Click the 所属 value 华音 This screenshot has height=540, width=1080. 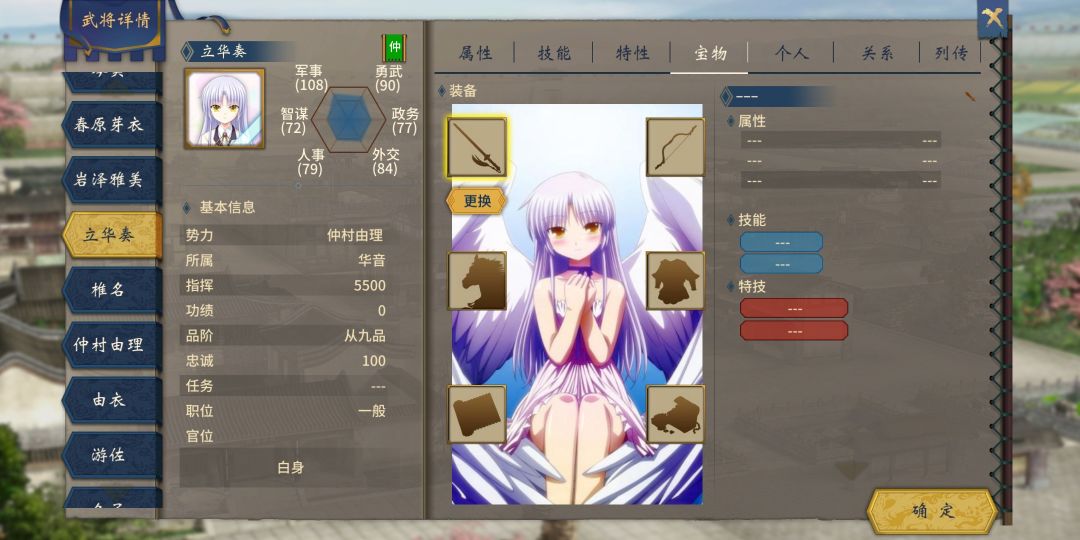(x=371, y=260)
